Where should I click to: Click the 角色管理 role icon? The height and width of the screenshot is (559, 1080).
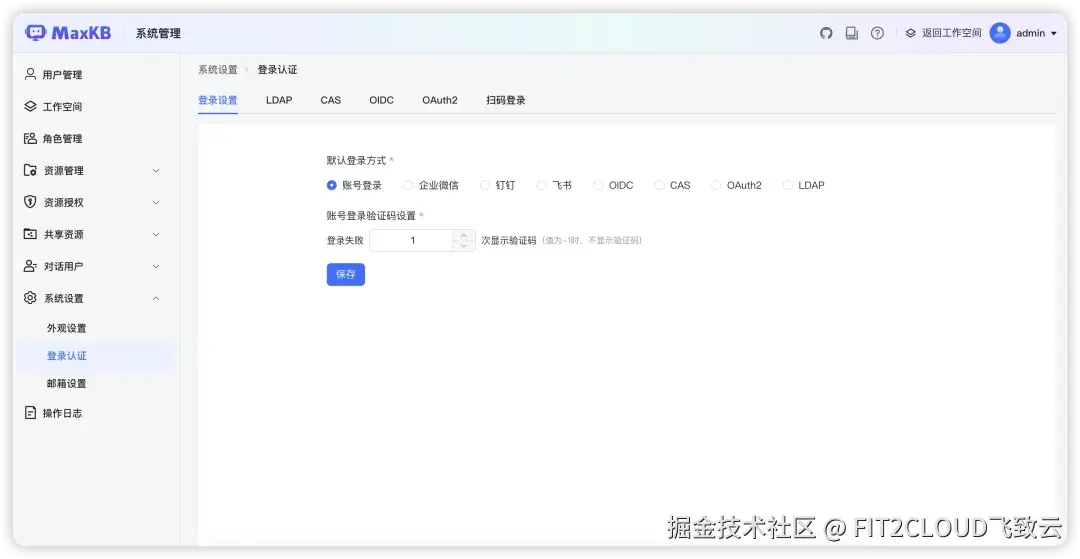tap(30, 138)
